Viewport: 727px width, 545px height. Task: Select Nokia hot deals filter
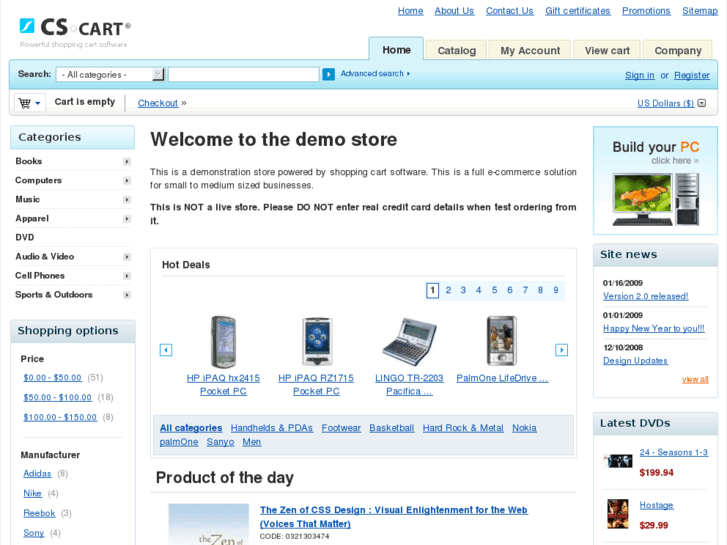pyautogui.click(x=524, y=428)
